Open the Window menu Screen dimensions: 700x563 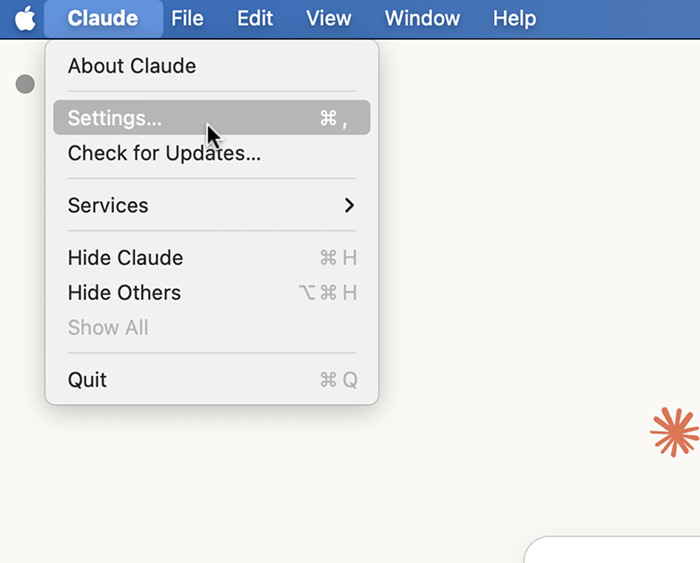tap(422, 19)
